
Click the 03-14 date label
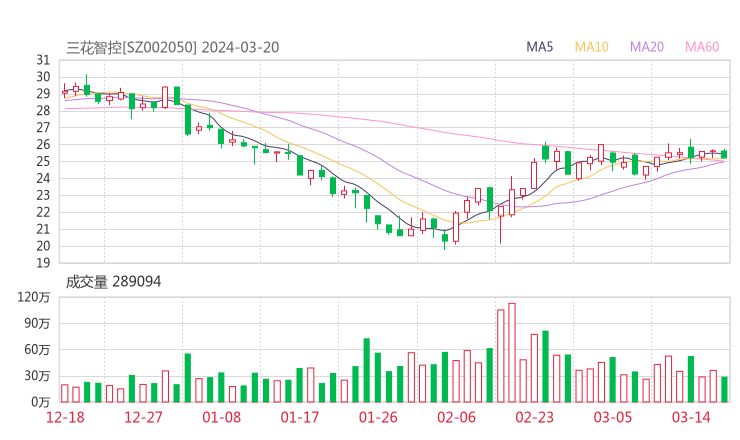(x=691, y=417)
